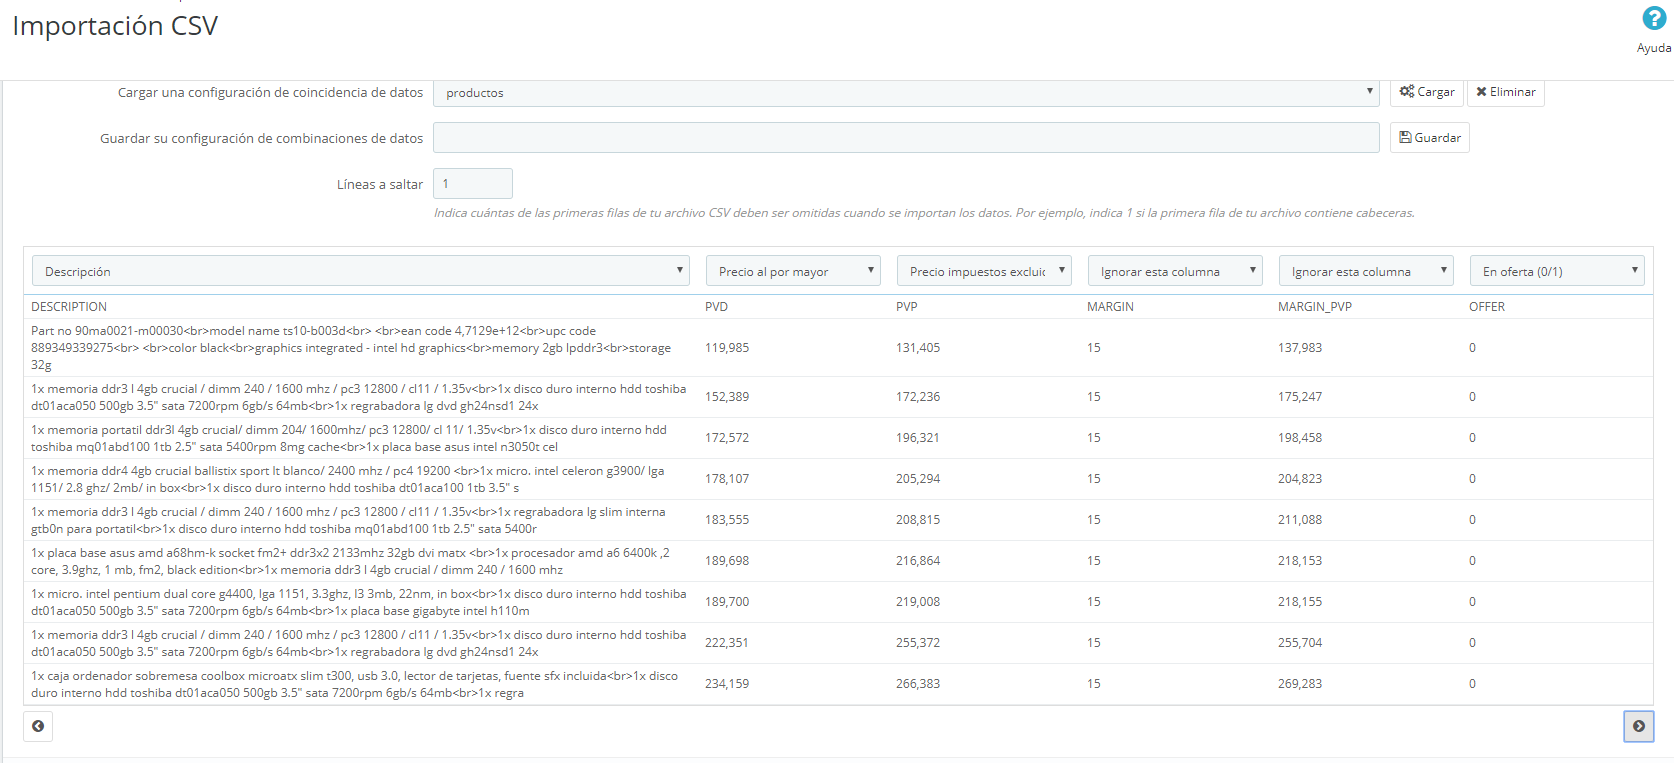The image size is (1674, 763).
Task: Click the PVD value 119,985 cell
Action: click(727, 348)
